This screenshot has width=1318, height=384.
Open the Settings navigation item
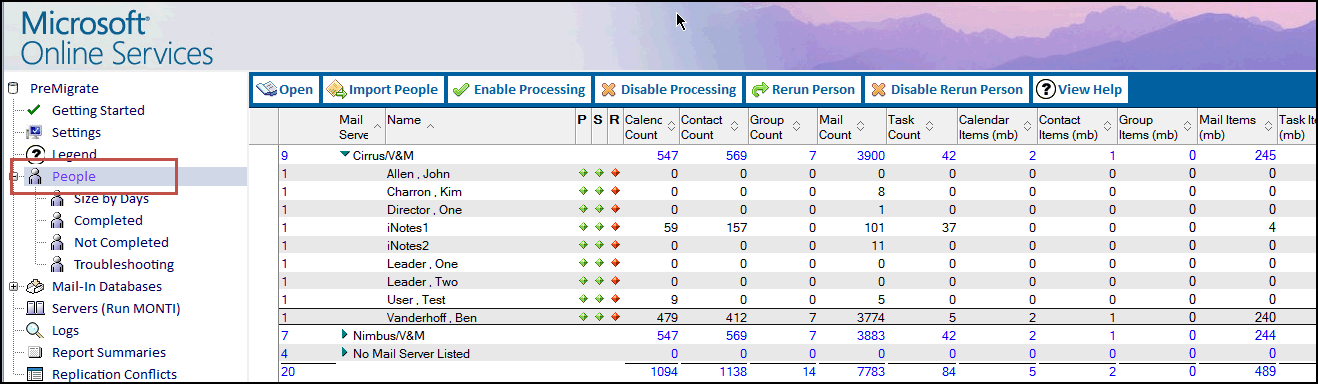76,132
